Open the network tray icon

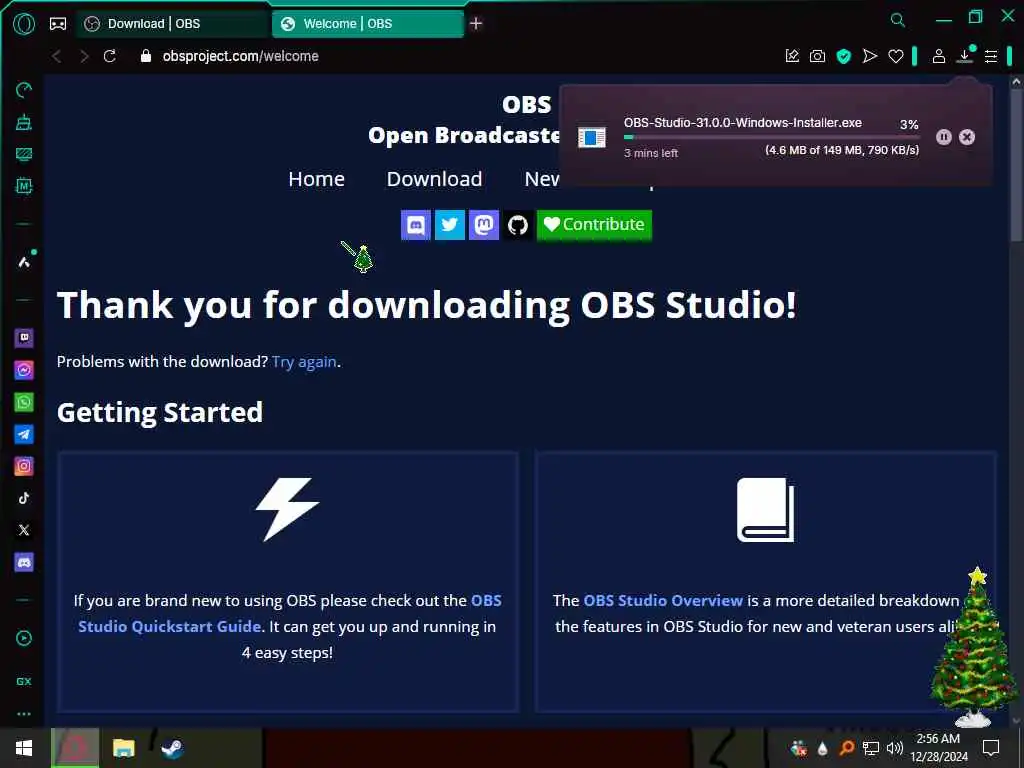pos(871,748)
